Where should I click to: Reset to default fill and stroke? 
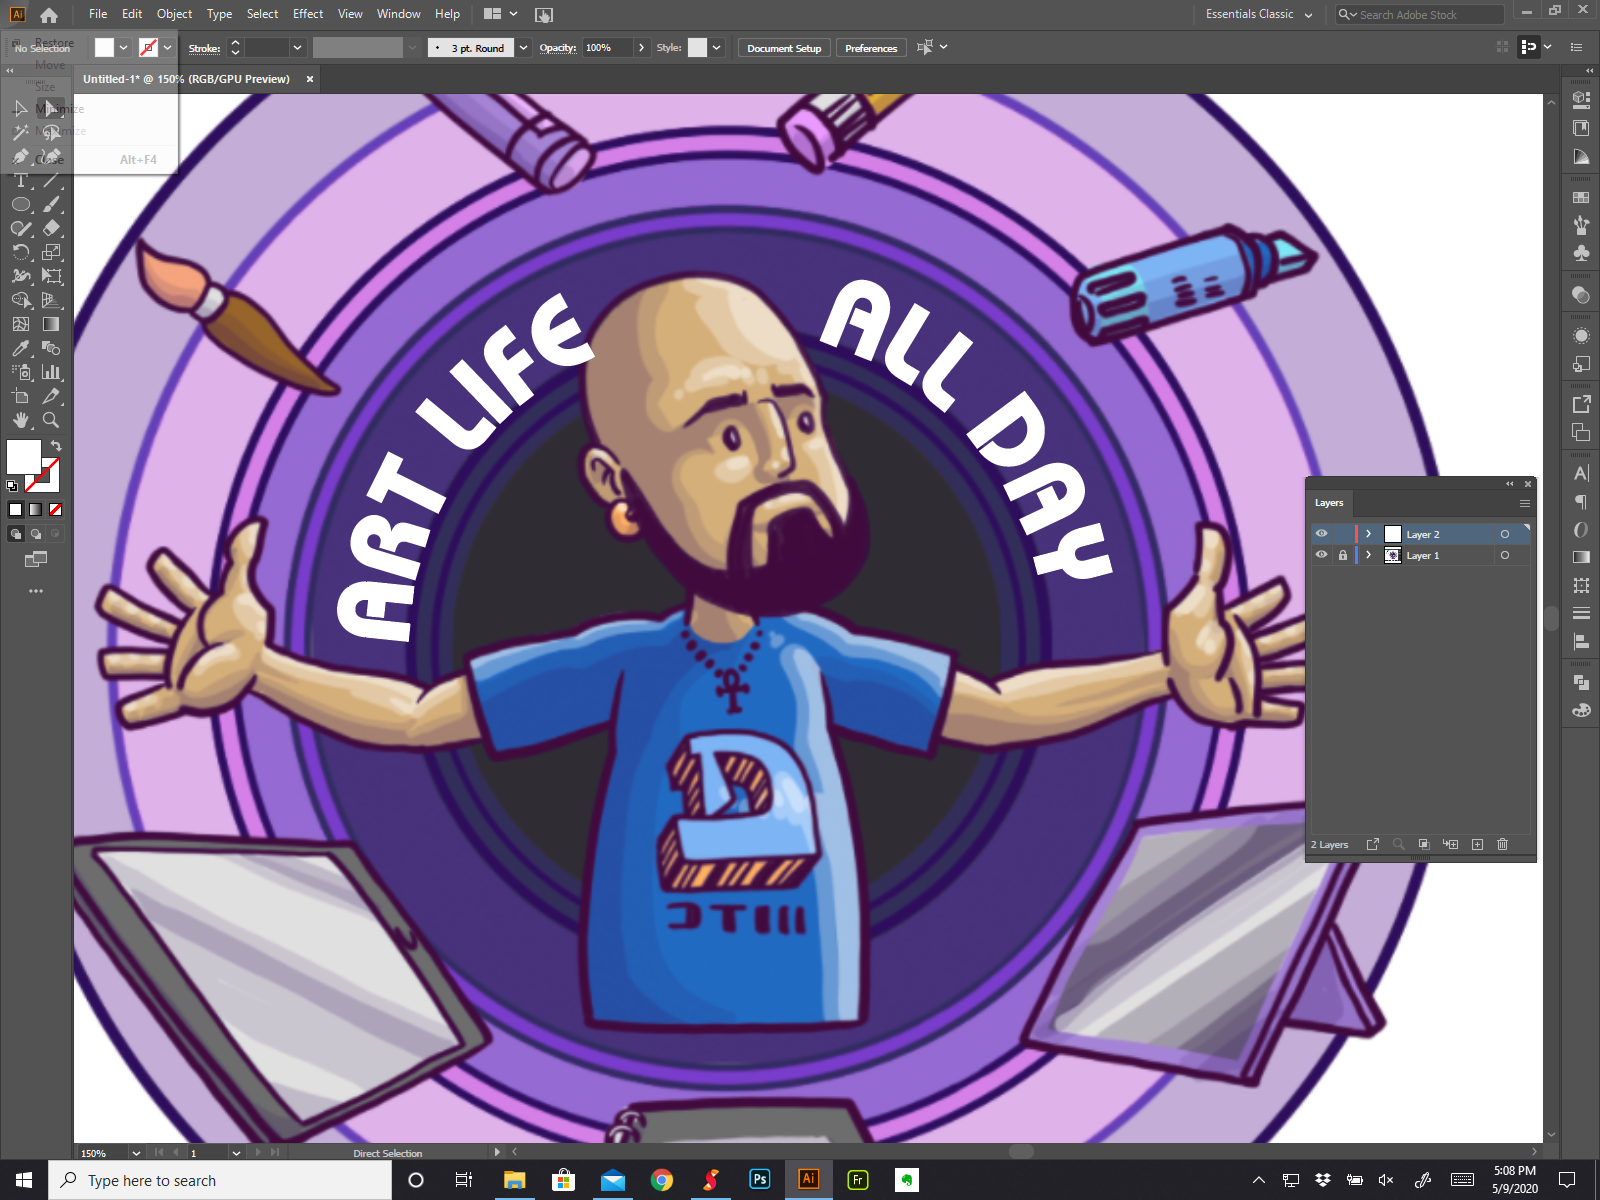[x=12, y=486]
